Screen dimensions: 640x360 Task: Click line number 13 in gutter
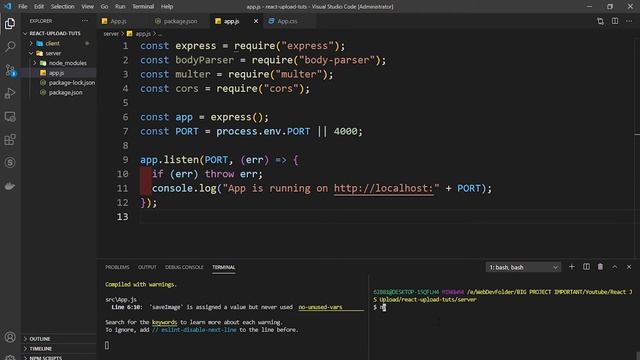tap(122, 217)
